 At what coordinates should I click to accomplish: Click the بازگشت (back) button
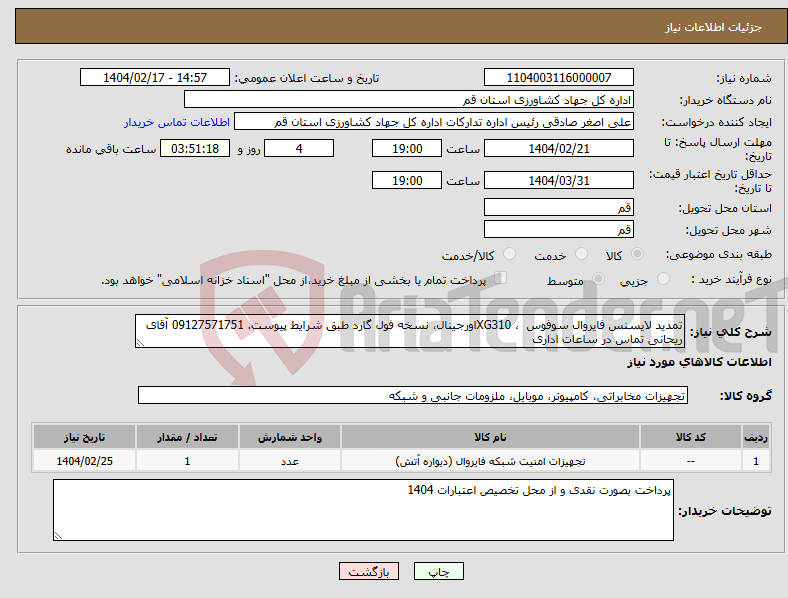[x=369, y=571]
